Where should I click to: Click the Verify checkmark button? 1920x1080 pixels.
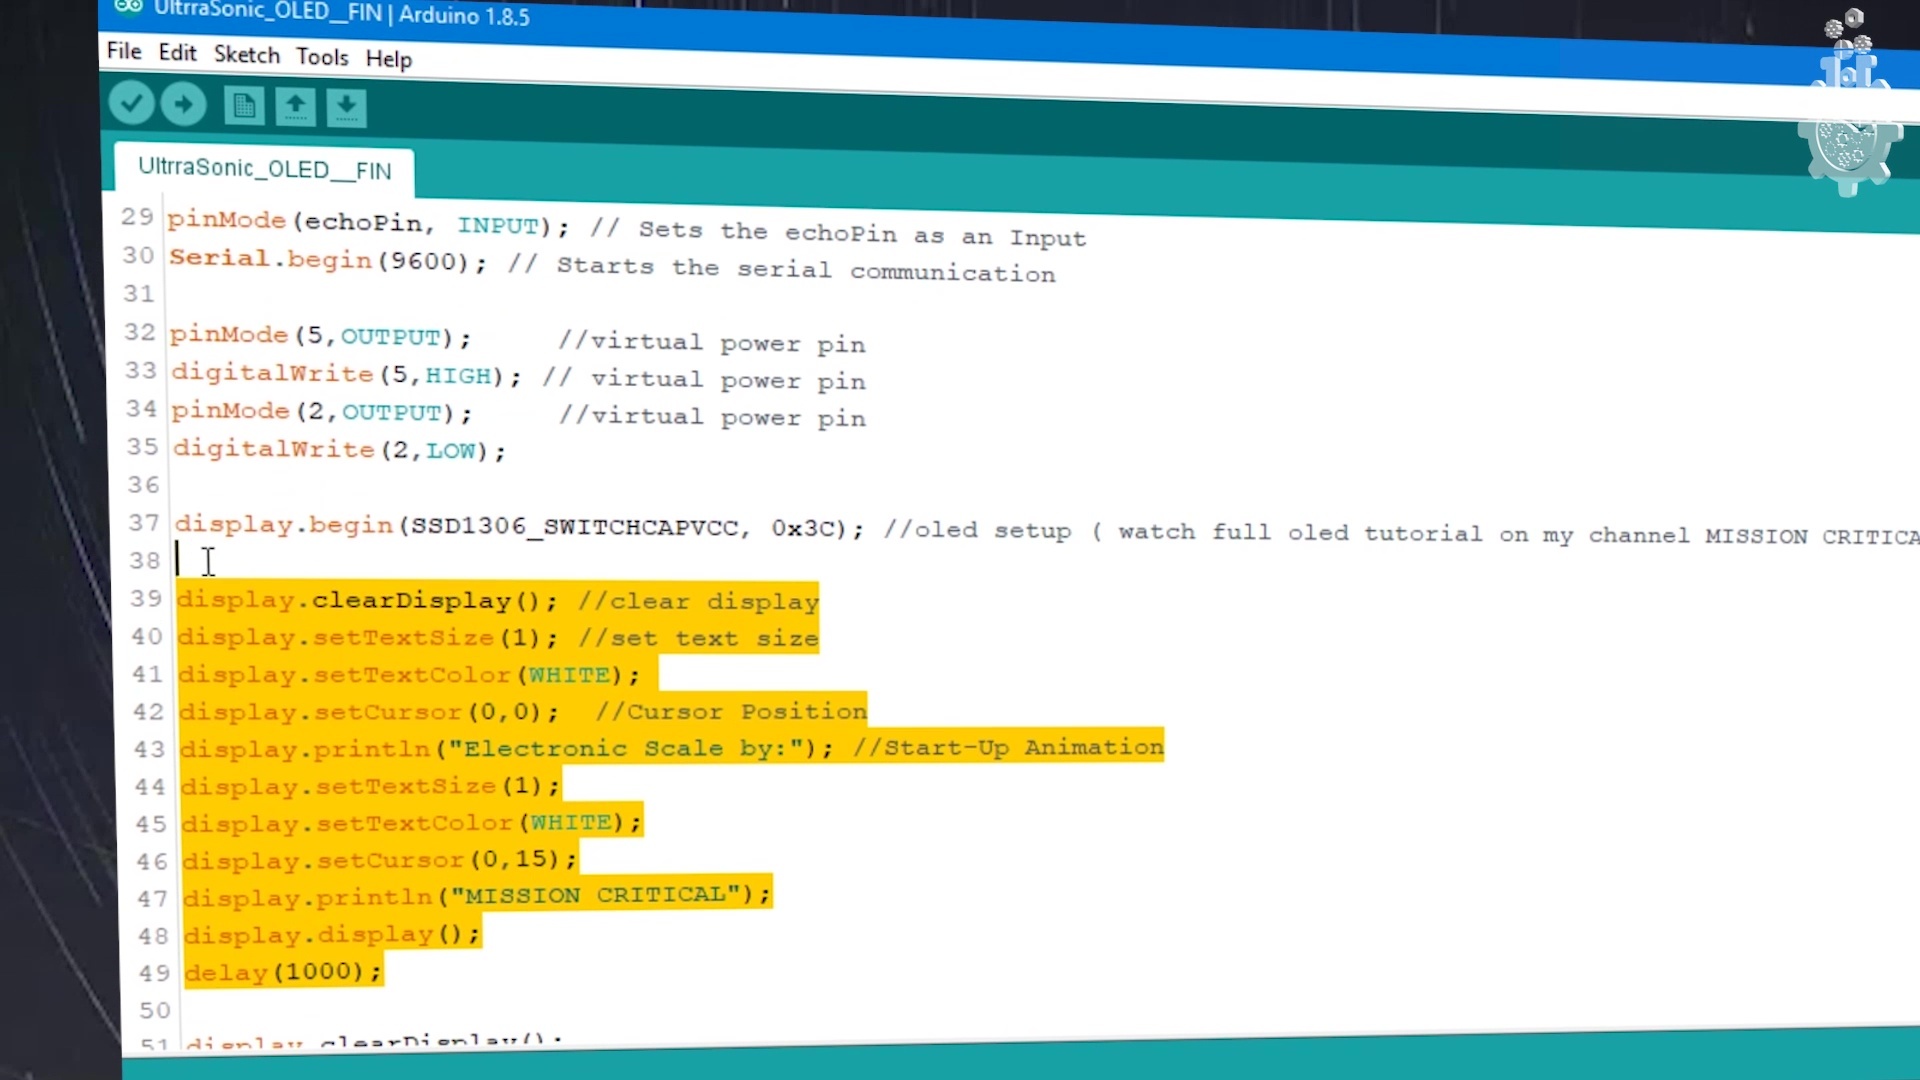[131, 103]
